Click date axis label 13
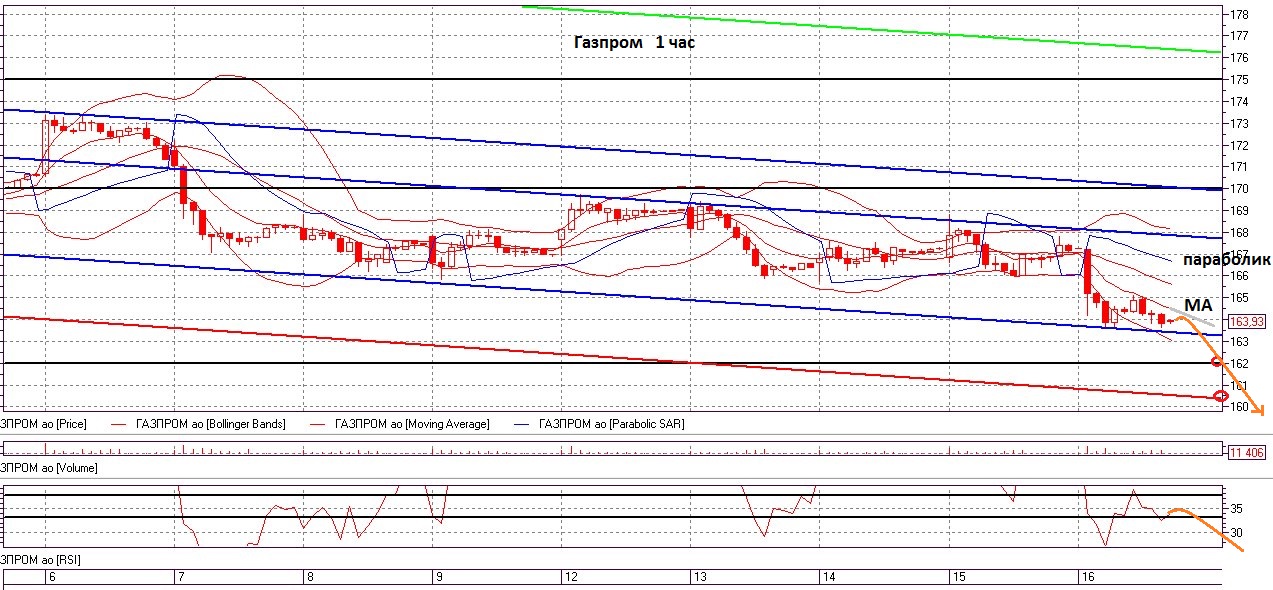The width and height of the screenshot is (1273, 590). pyautogui.click(x=699, y=578)
